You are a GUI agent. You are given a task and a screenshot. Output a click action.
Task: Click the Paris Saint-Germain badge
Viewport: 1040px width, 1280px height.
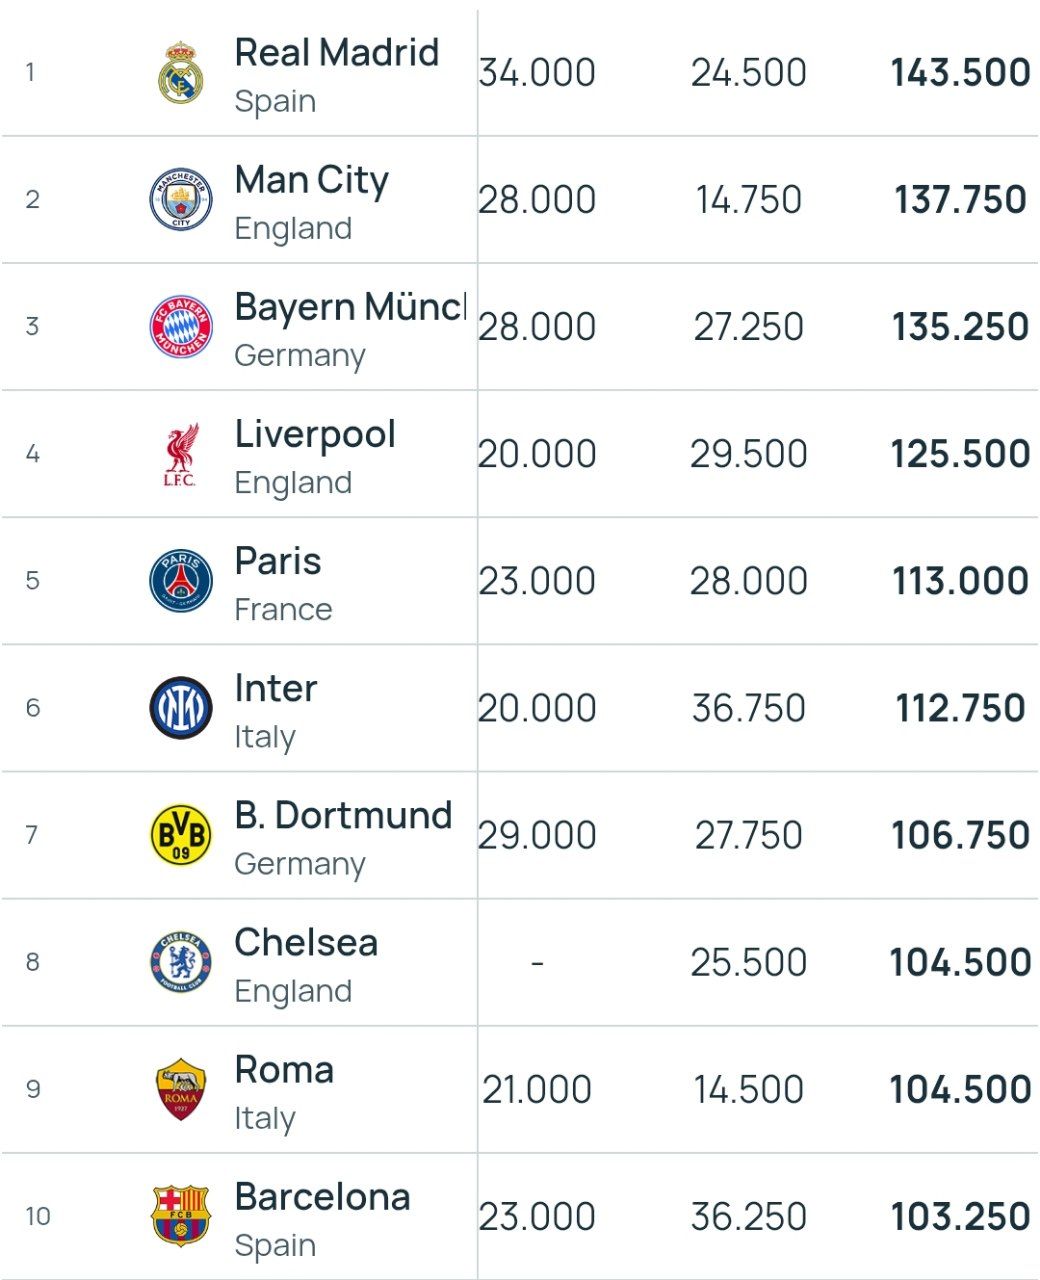coord(181,581)
